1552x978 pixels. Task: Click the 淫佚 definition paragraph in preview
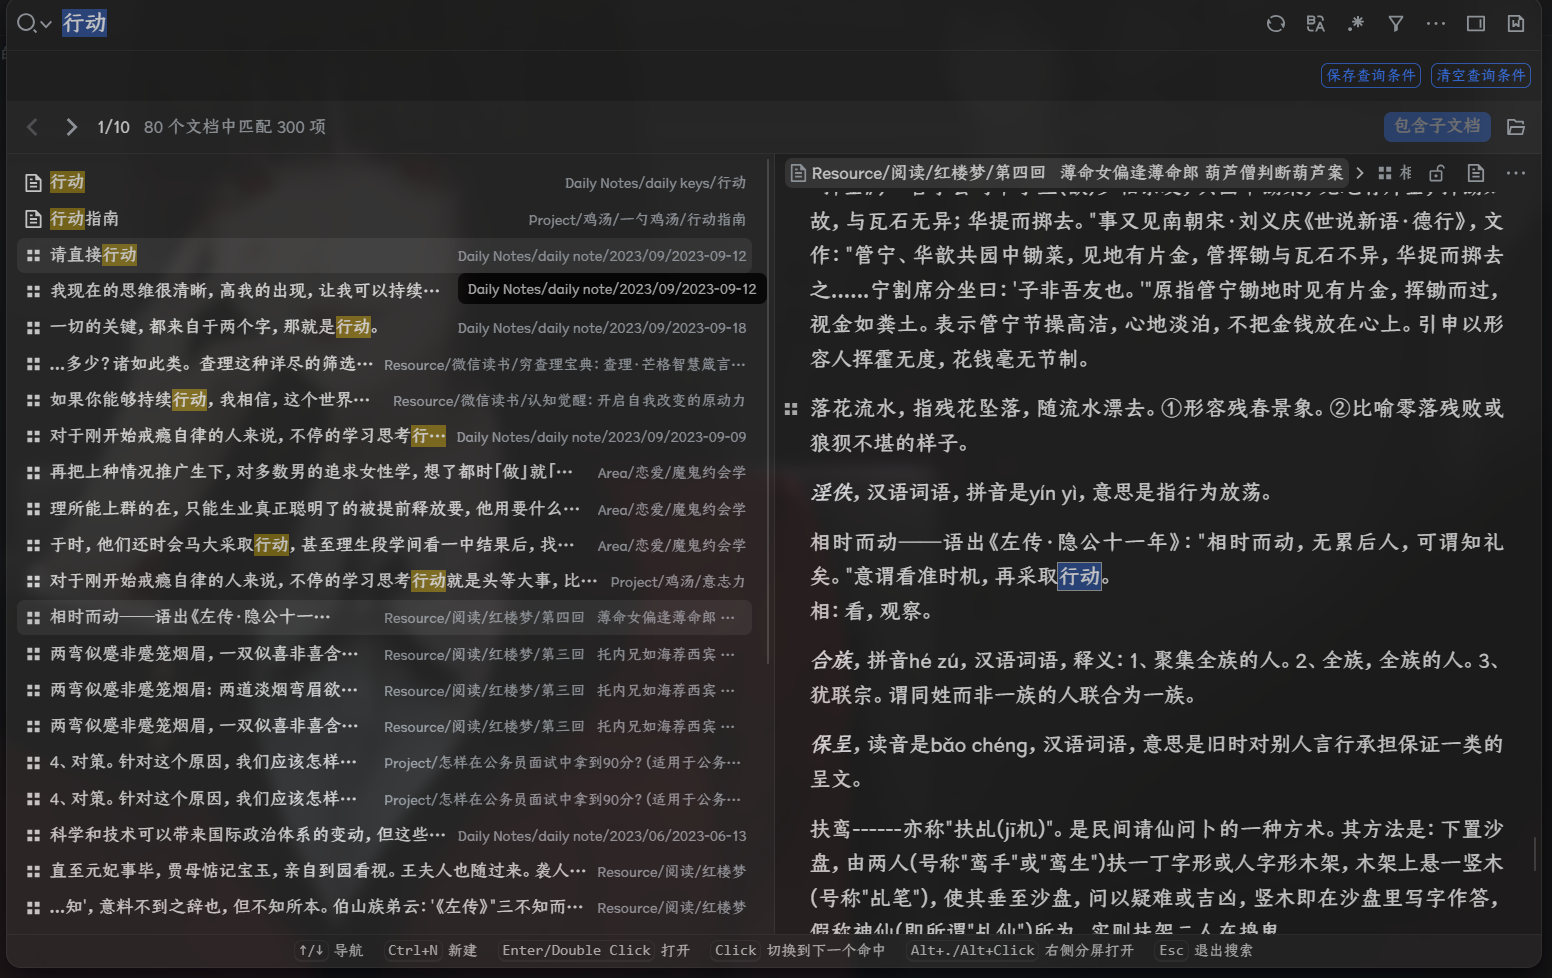(1042, 493)
